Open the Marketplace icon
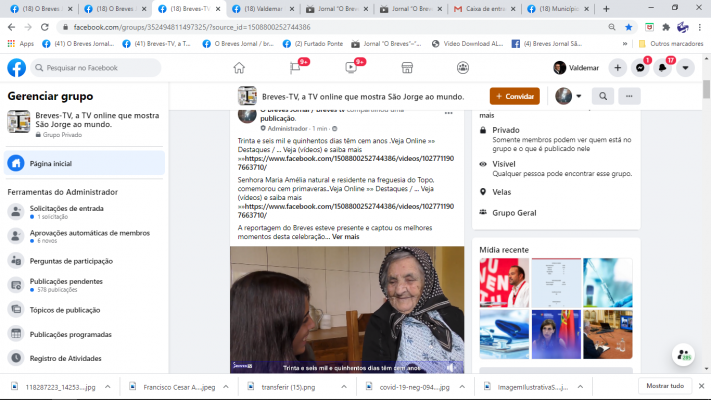 tap(407, 68)
